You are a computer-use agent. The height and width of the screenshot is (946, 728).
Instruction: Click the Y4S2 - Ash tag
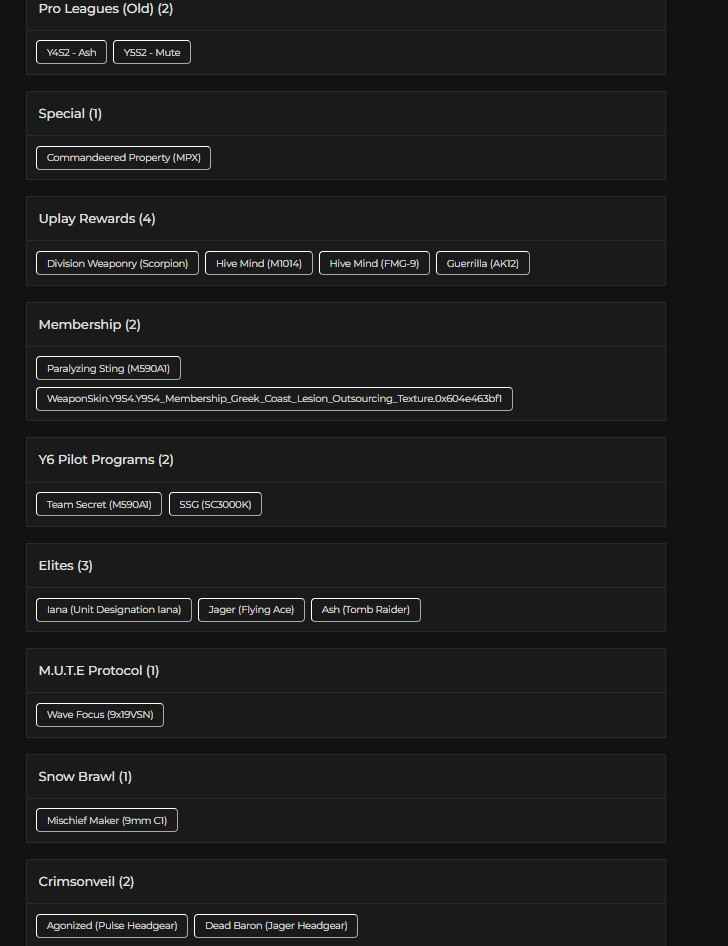(x=71, y=52)
